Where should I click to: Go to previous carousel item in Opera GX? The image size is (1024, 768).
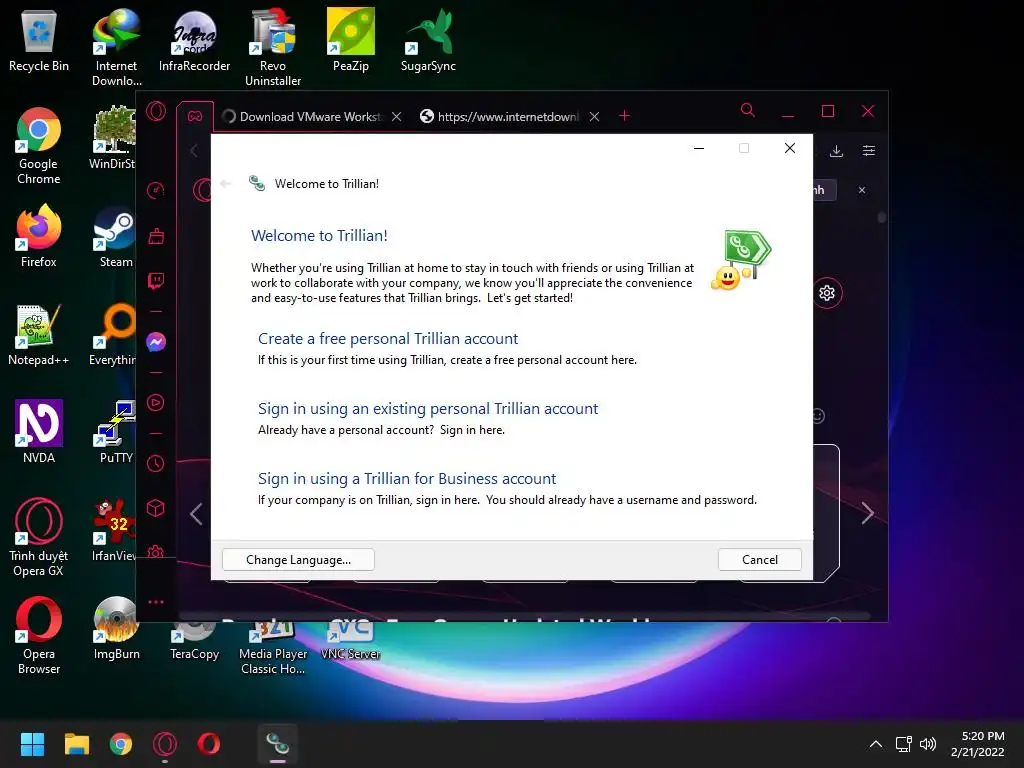coord(196,513)
